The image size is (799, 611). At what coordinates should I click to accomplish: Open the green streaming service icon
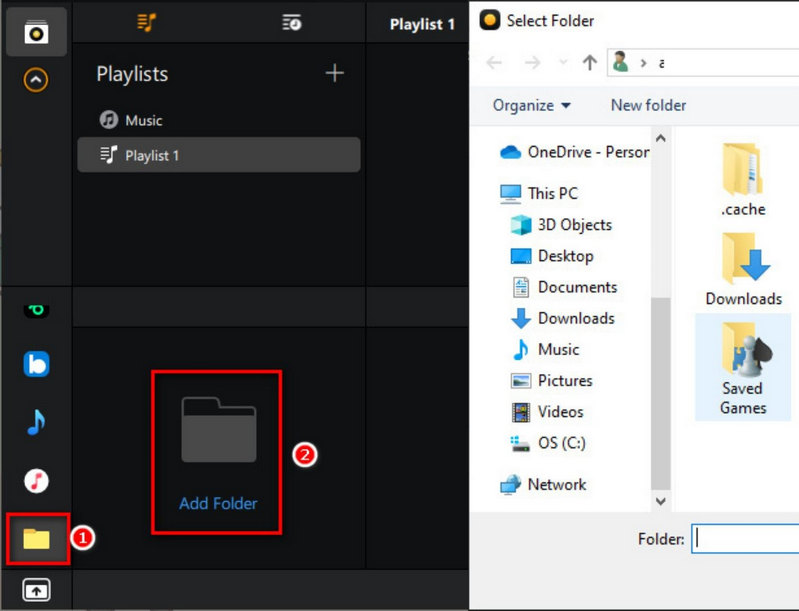[36, 310]
